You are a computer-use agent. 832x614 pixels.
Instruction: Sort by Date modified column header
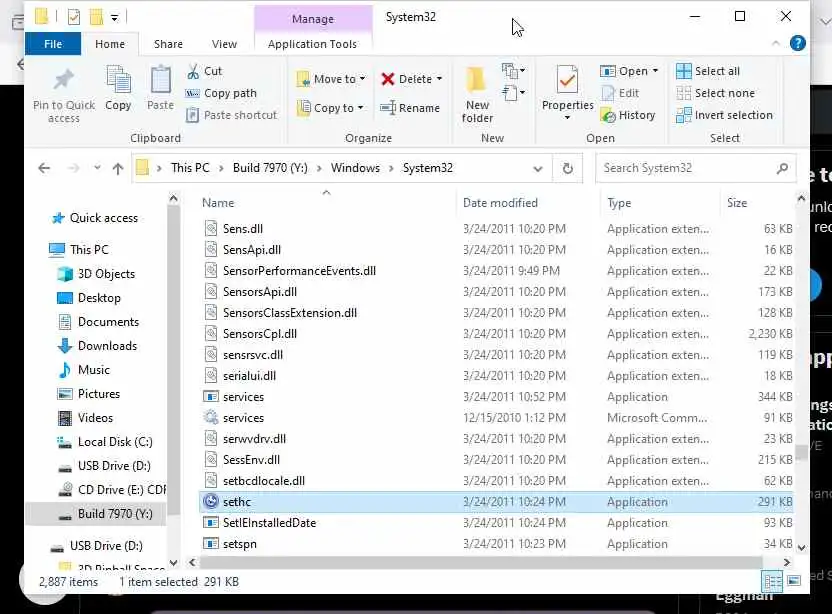click(500, 203)
